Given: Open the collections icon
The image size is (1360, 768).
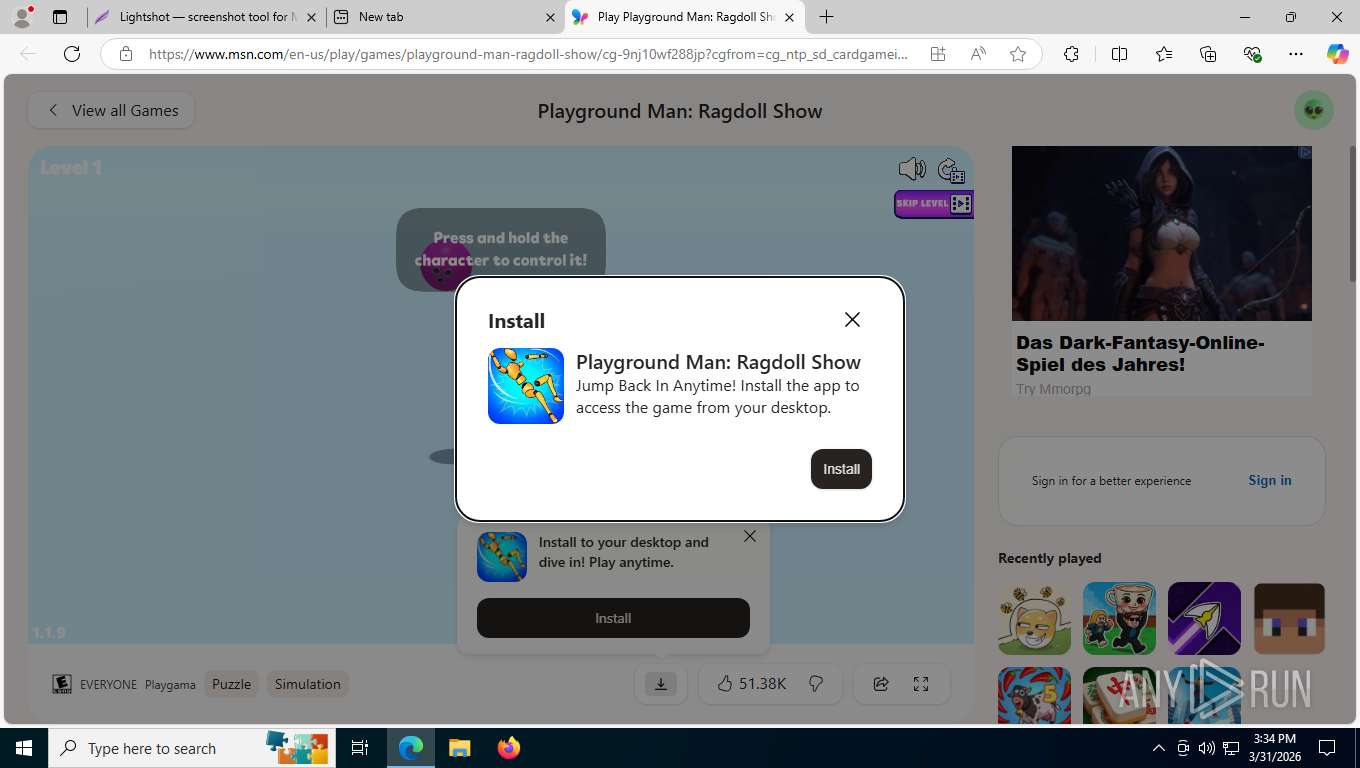Looking at the screenshot, I should 1208,54.
